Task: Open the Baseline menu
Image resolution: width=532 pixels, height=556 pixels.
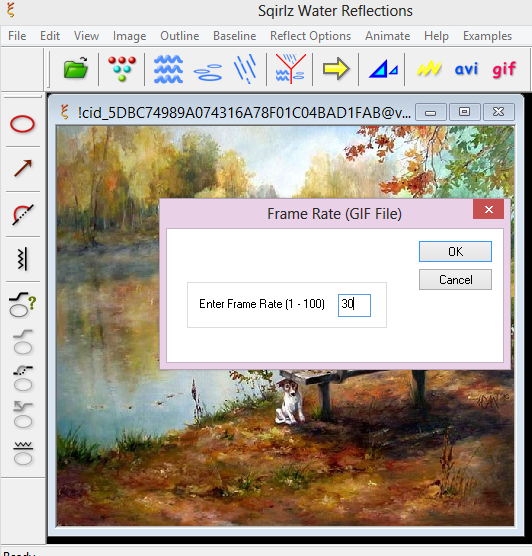Action: 234,36
